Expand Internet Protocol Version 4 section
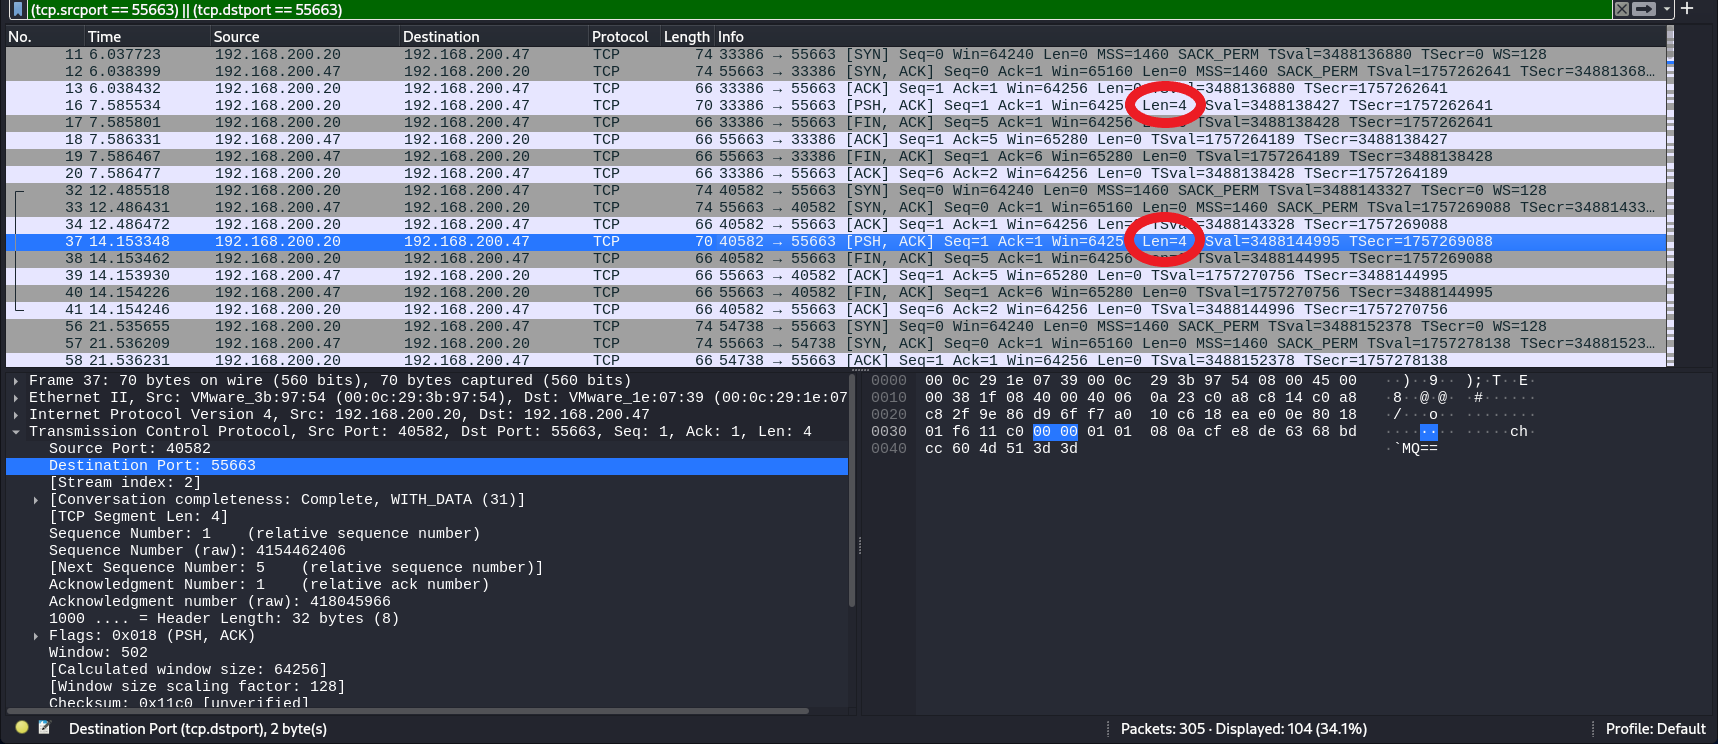This screenshot has height=744, width=1718. point(16,415)
